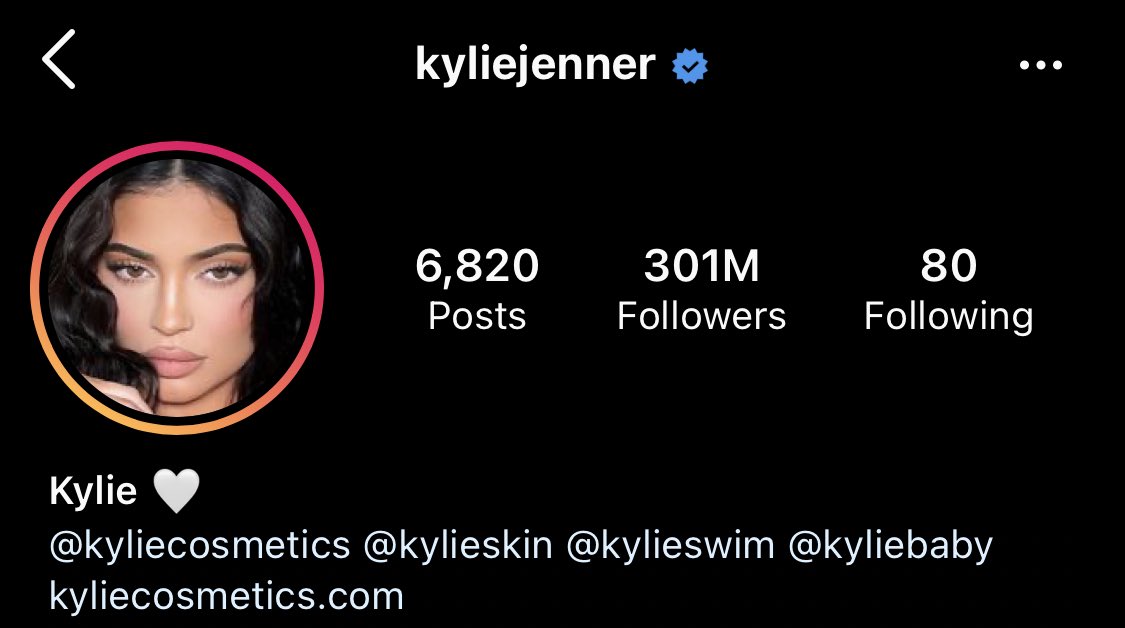Open the @kylieswim mention
The height and width of the screenshot is (628, 1125).
pos(670,545)
